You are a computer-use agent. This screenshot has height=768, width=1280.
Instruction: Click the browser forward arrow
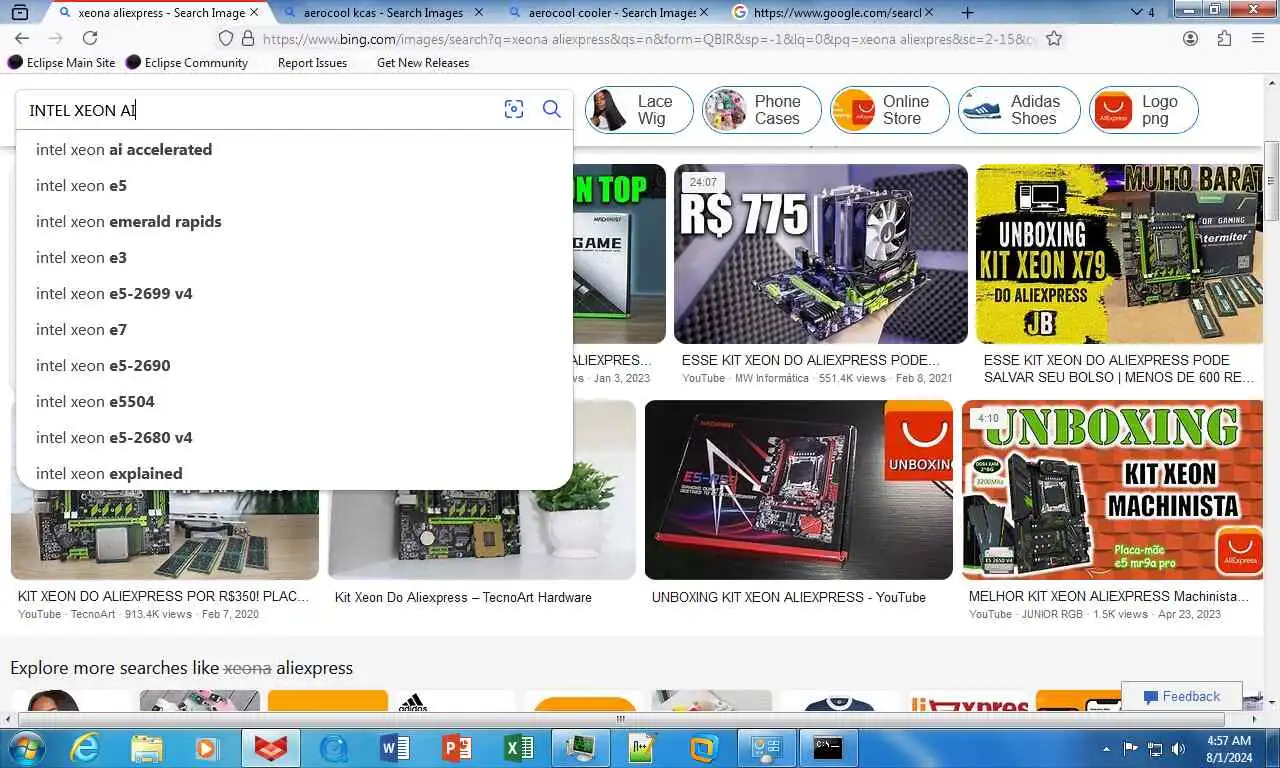56,38
